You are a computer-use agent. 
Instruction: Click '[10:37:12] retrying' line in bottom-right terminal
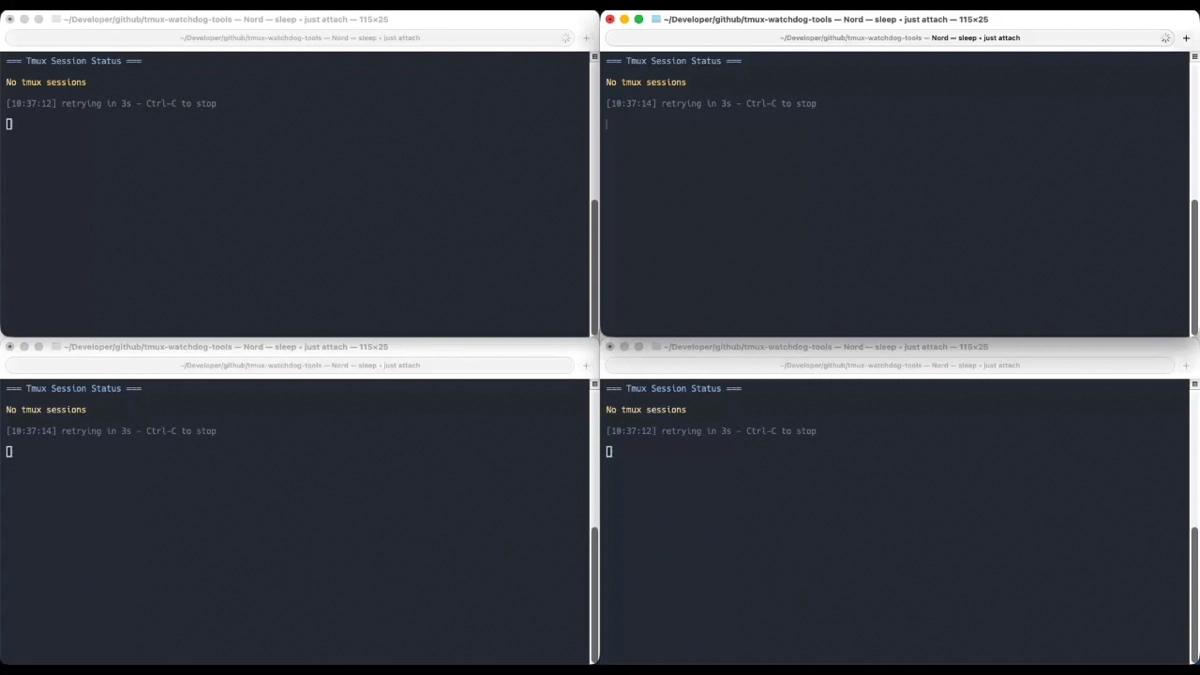click(x=711, y=432)
